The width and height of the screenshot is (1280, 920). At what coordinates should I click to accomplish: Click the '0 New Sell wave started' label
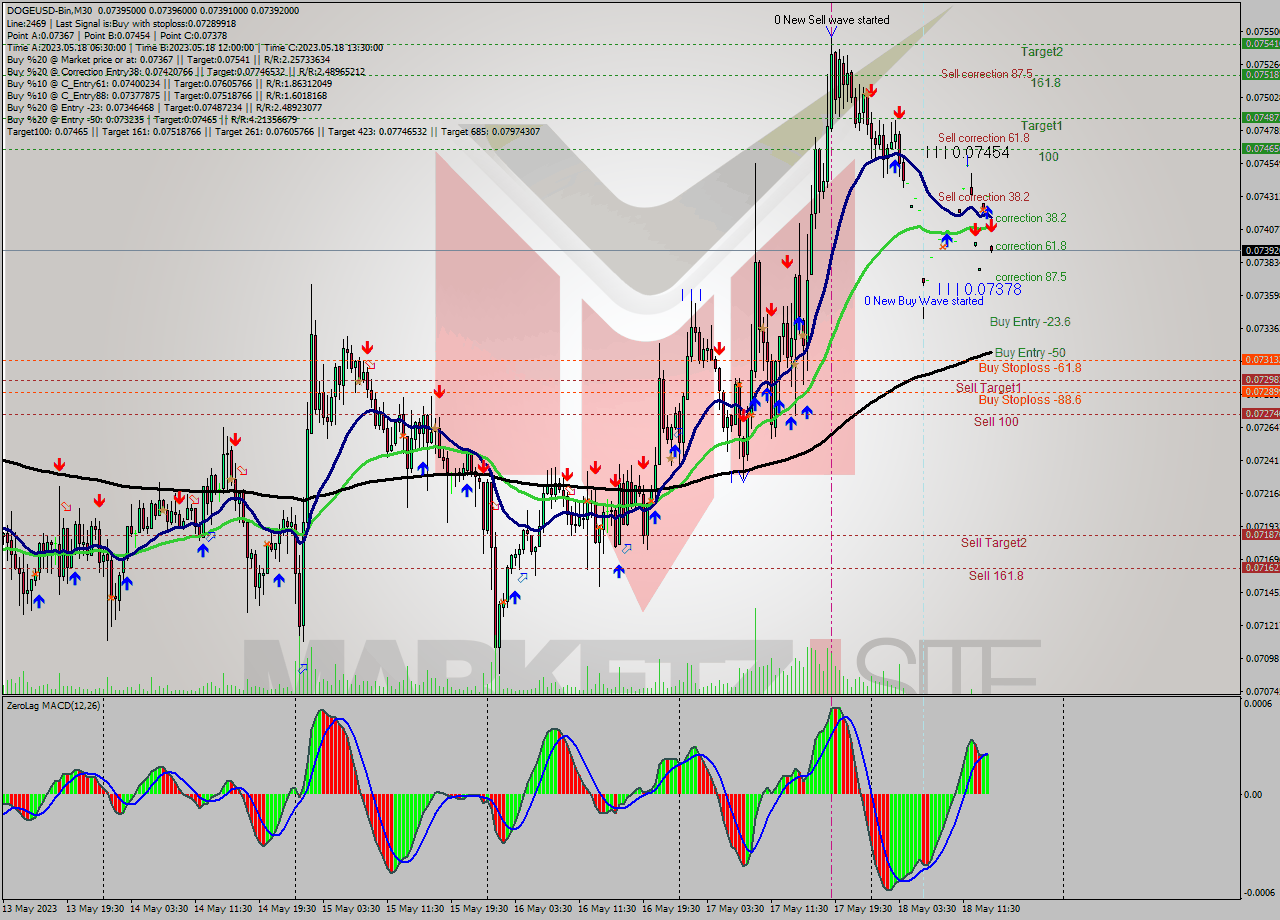(832, 20)
